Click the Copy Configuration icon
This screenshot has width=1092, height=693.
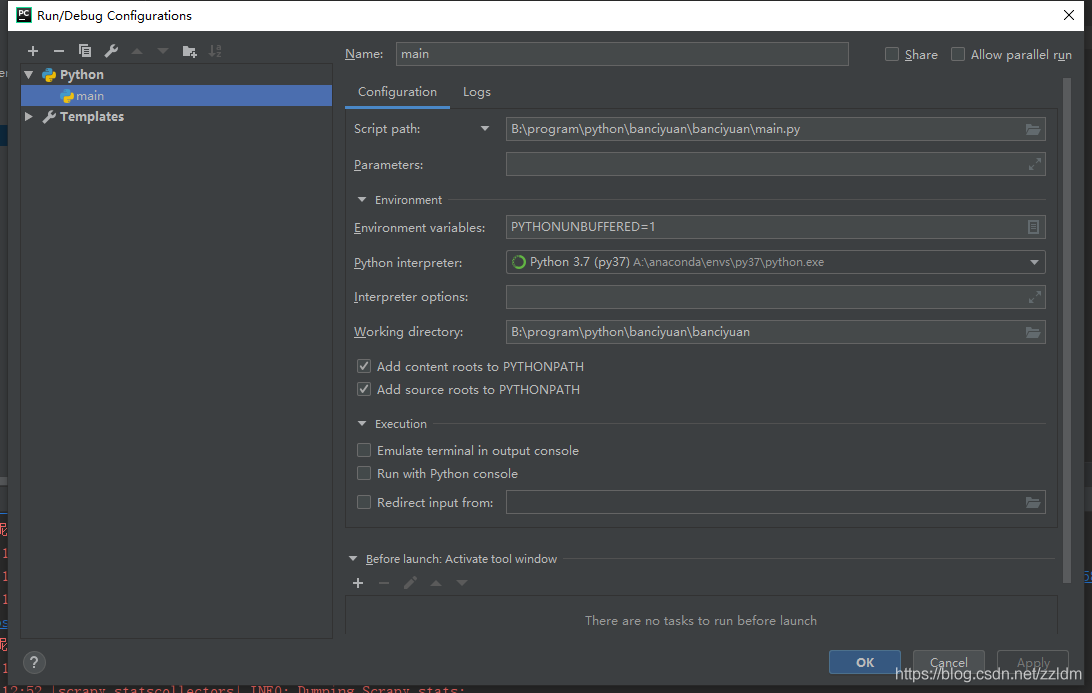(85, 51)
